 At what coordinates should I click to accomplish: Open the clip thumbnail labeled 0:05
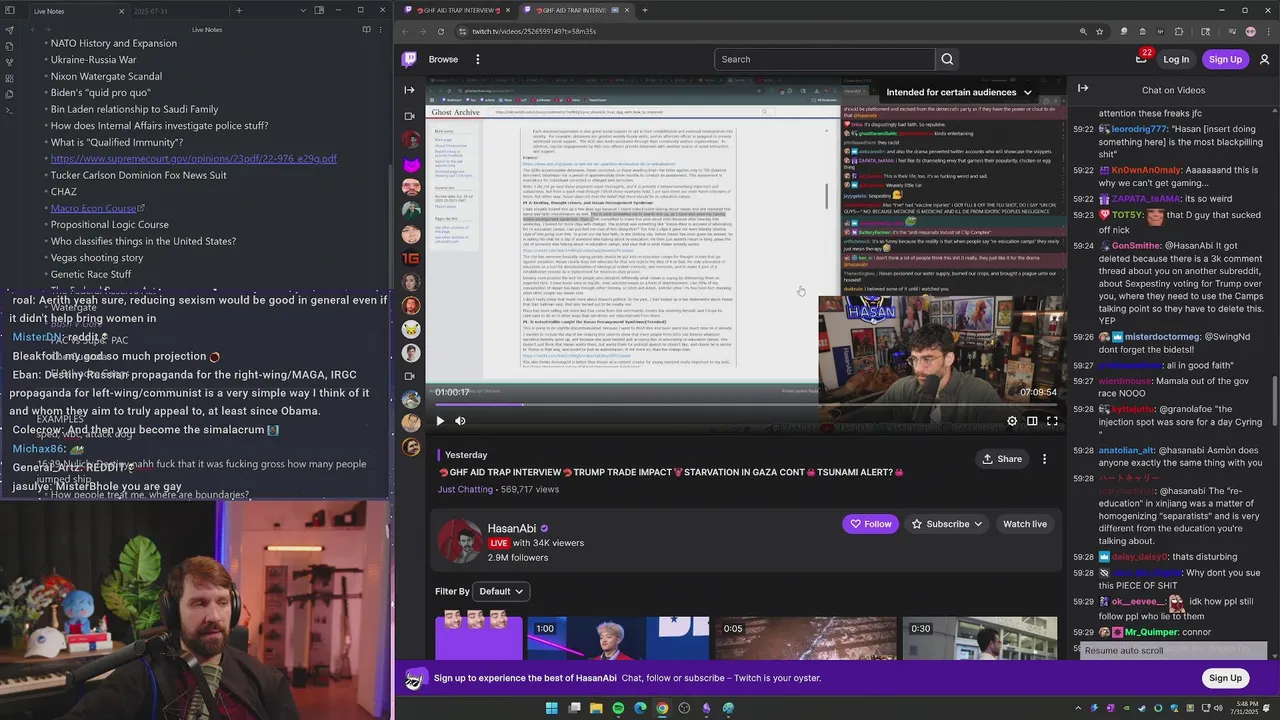point(805,638)
